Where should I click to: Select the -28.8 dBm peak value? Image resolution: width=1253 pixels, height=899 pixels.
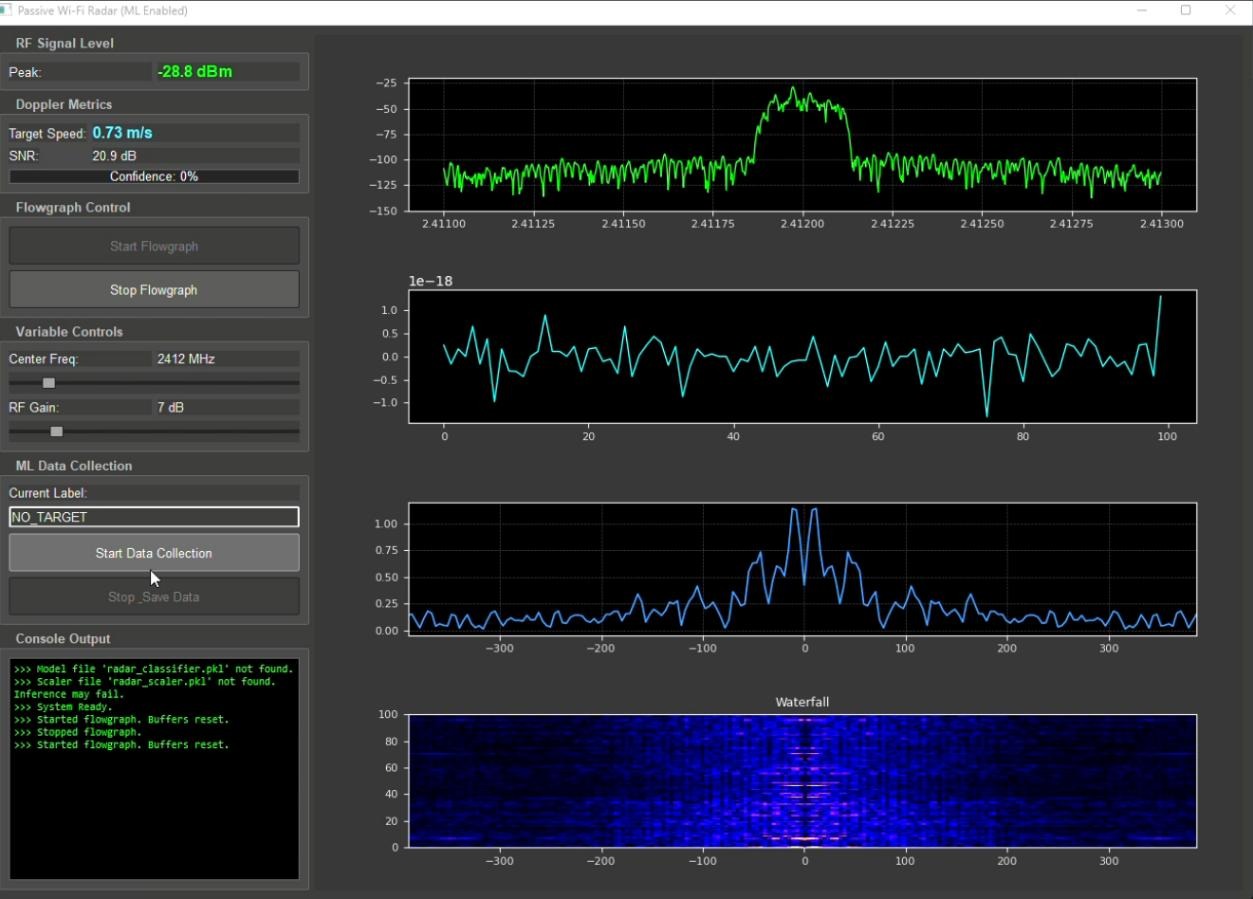click(x=195, y=72)
